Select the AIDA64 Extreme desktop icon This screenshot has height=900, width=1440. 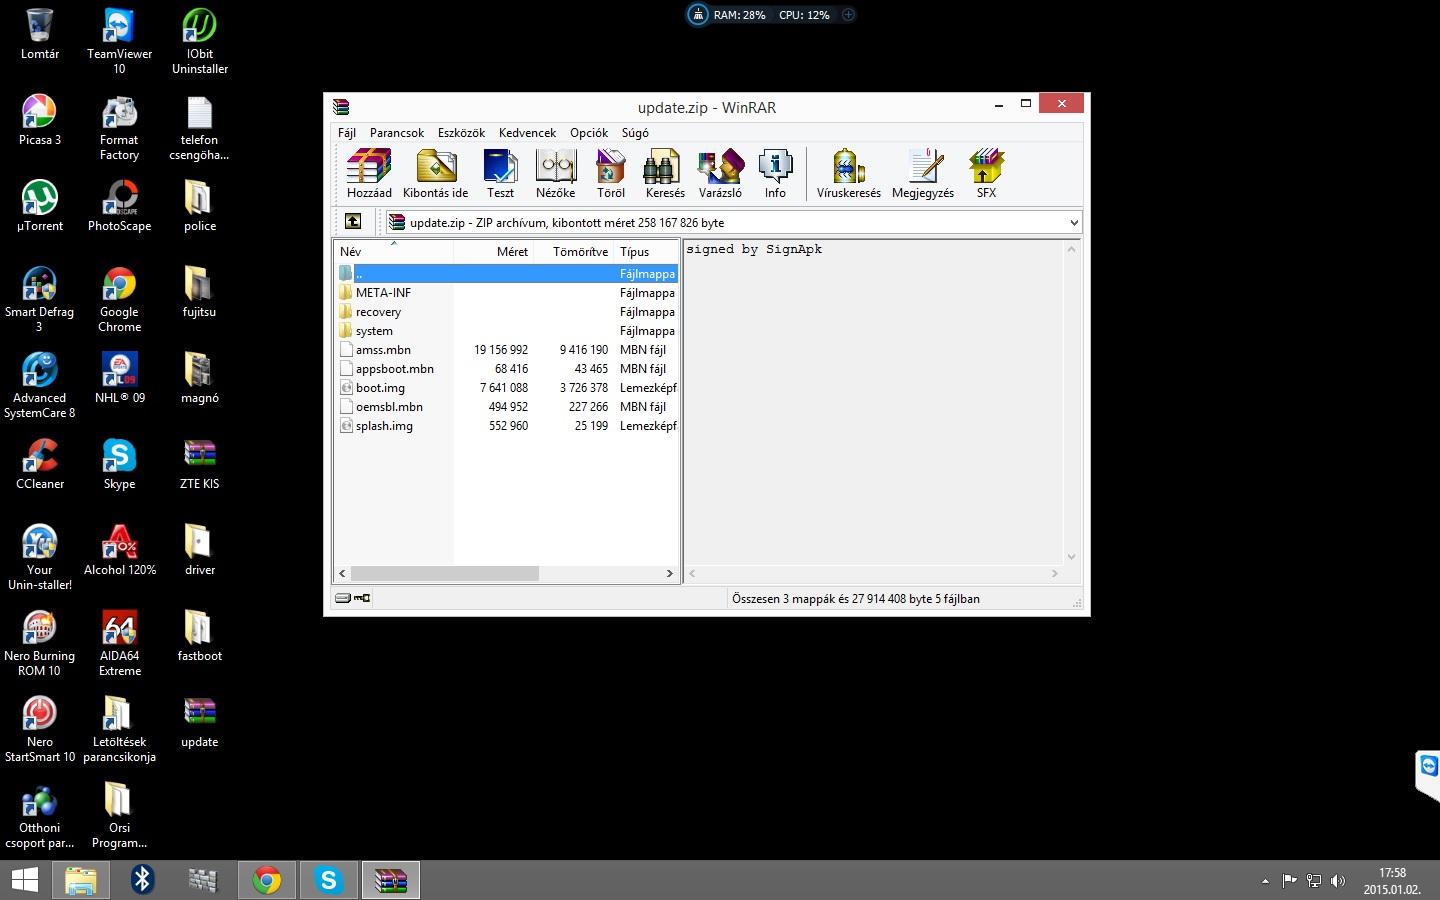pyautogui.click(x=119, y=644)
